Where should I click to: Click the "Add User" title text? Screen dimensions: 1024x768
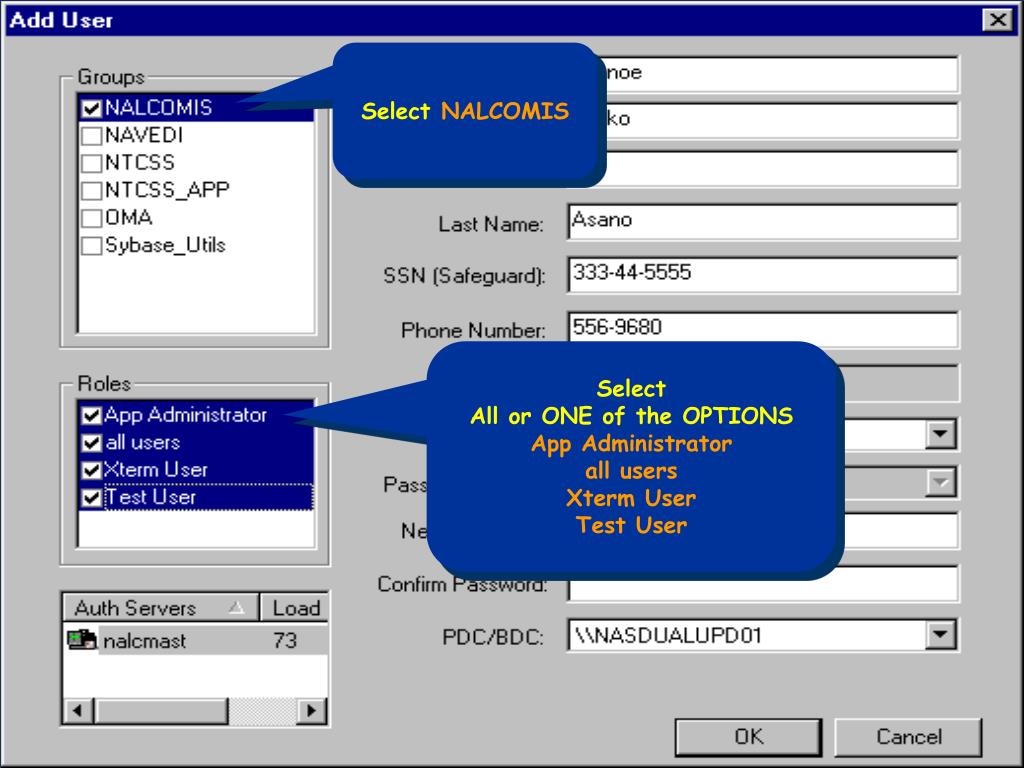coord(61,20)
